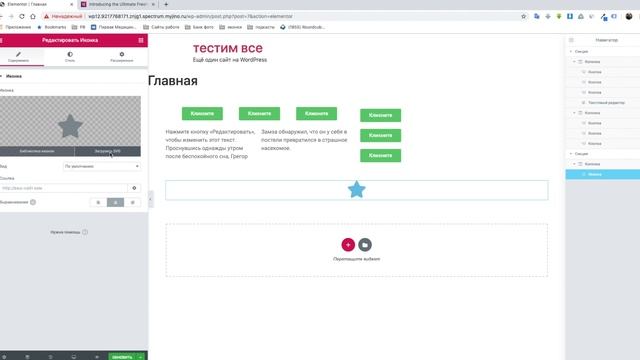
Task: Set icon alignment to left
Action: [x=98, y=202]
